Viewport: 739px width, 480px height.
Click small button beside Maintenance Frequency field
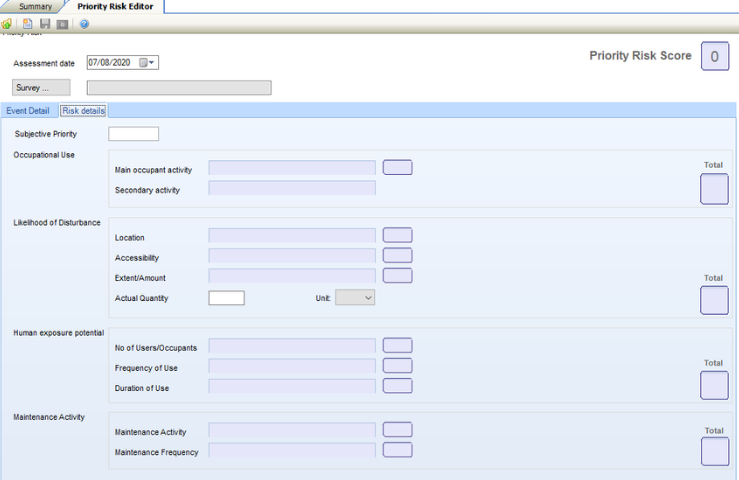[397, 450]
